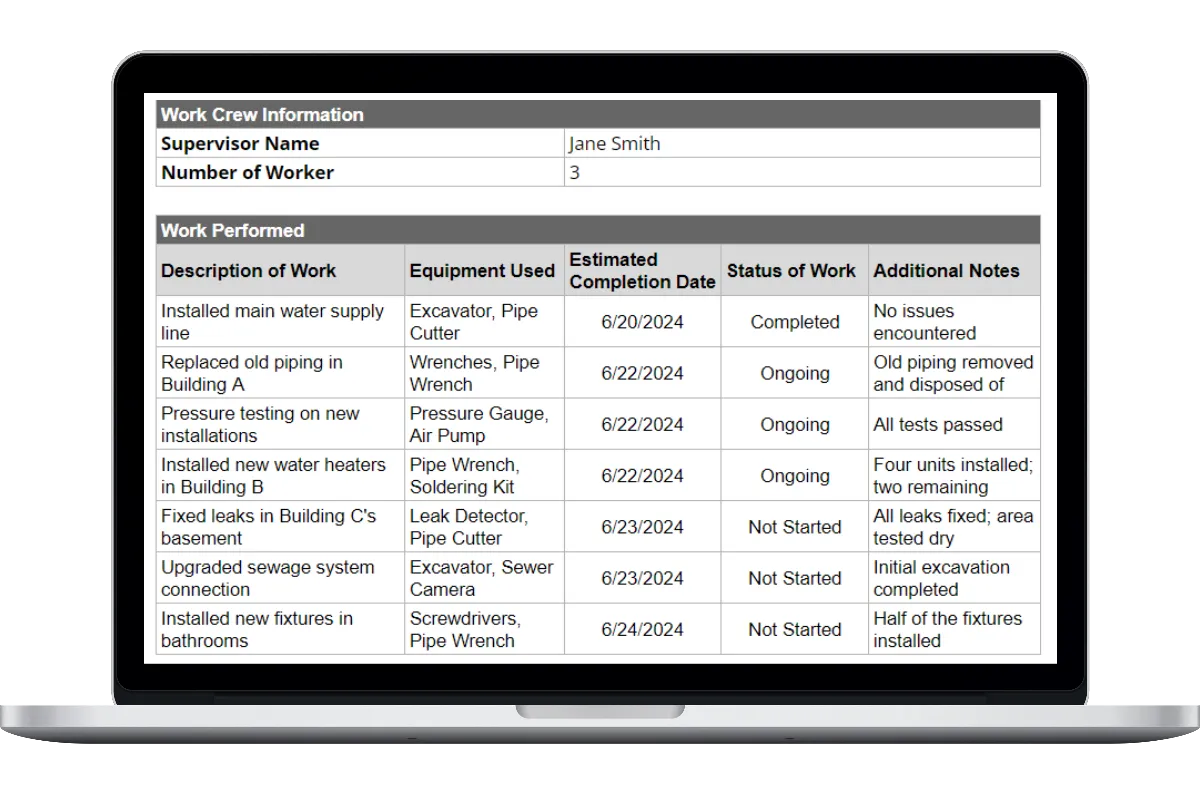
Task: Click the 'All tests passed' notes cell
Action: tap(938, 425)
